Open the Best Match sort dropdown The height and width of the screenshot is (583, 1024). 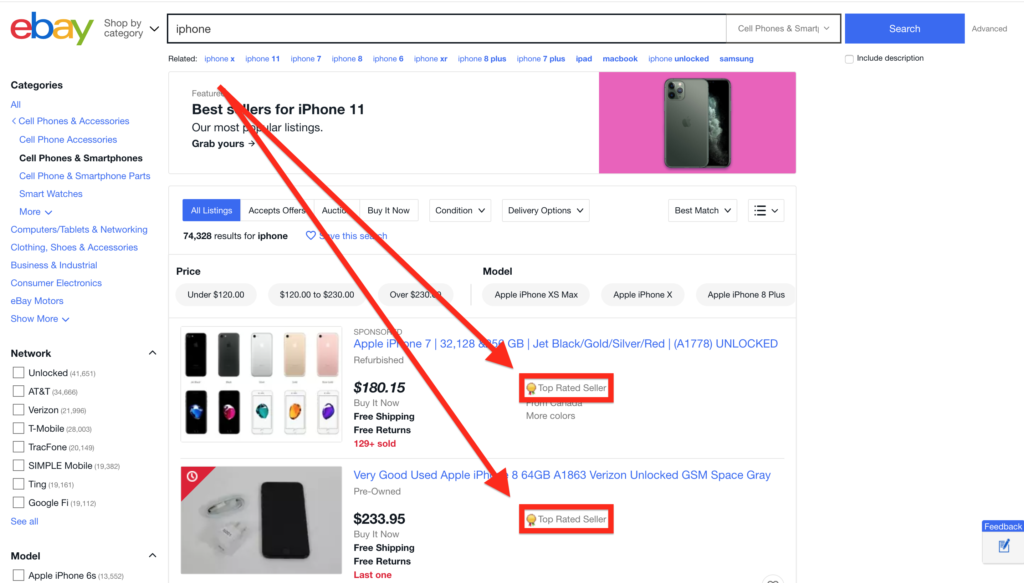pyautogui.click(x=701, y=210)
